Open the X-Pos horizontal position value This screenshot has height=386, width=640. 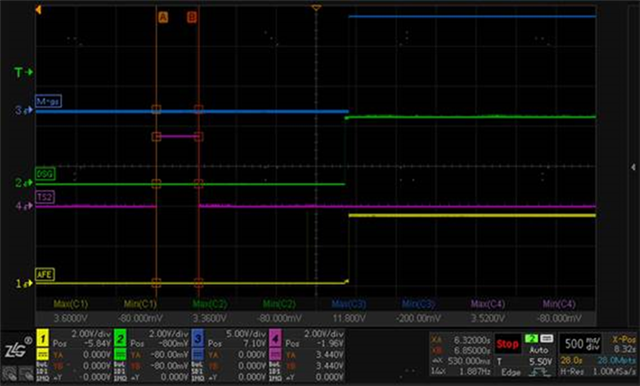click(624, 344)
